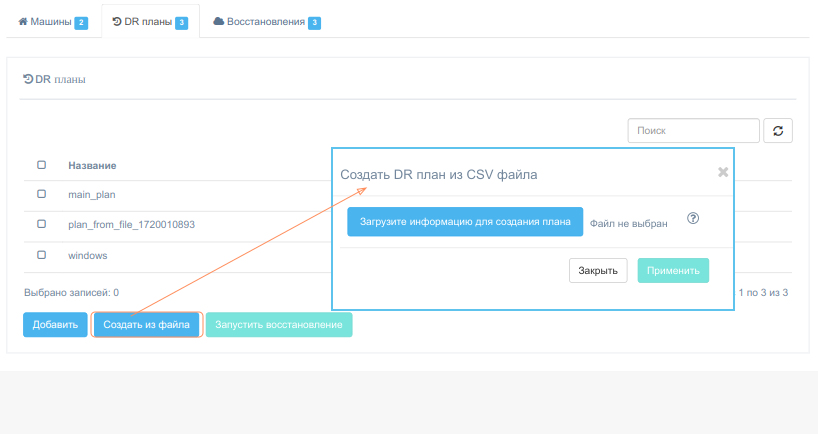The width and height of the screenshot is (818, 434).
Task: Click the Выбрано записей: 0 text
Action: [x=71, y=293]
